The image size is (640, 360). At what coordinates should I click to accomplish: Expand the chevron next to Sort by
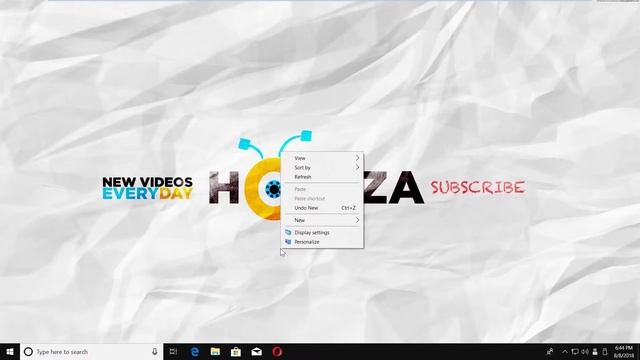[357, 167]
